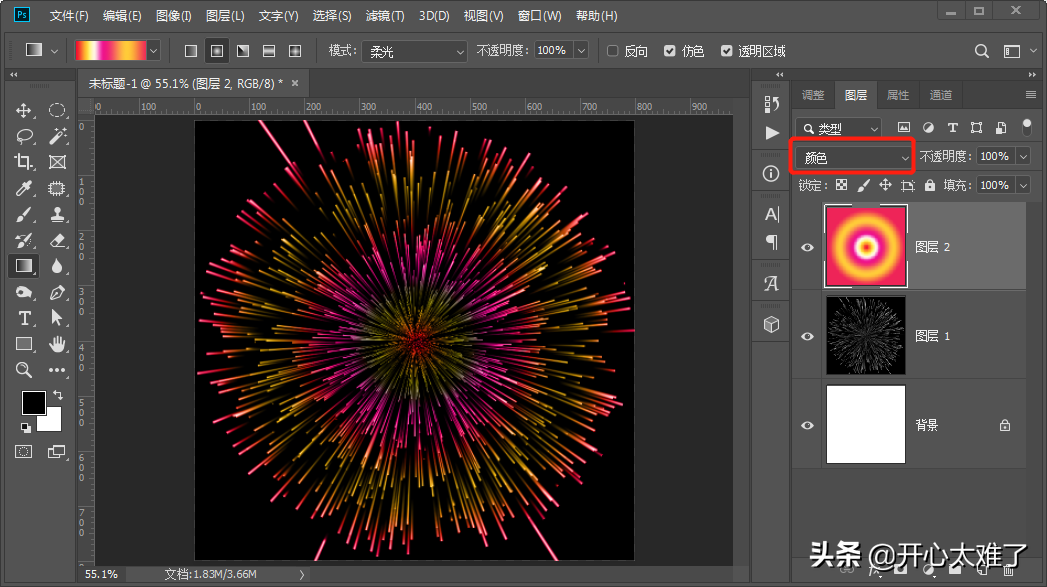Select the Frame tool
The height and width of the screenshot is (587, 1047).
click(57, 162)
